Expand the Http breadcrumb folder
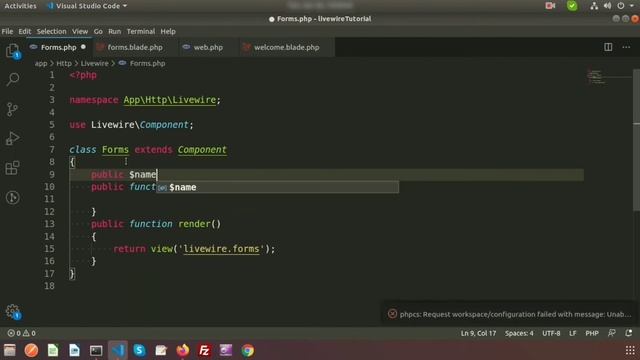Screen dimensions: 640x360 pyautogui.click(x=64, y=63)
